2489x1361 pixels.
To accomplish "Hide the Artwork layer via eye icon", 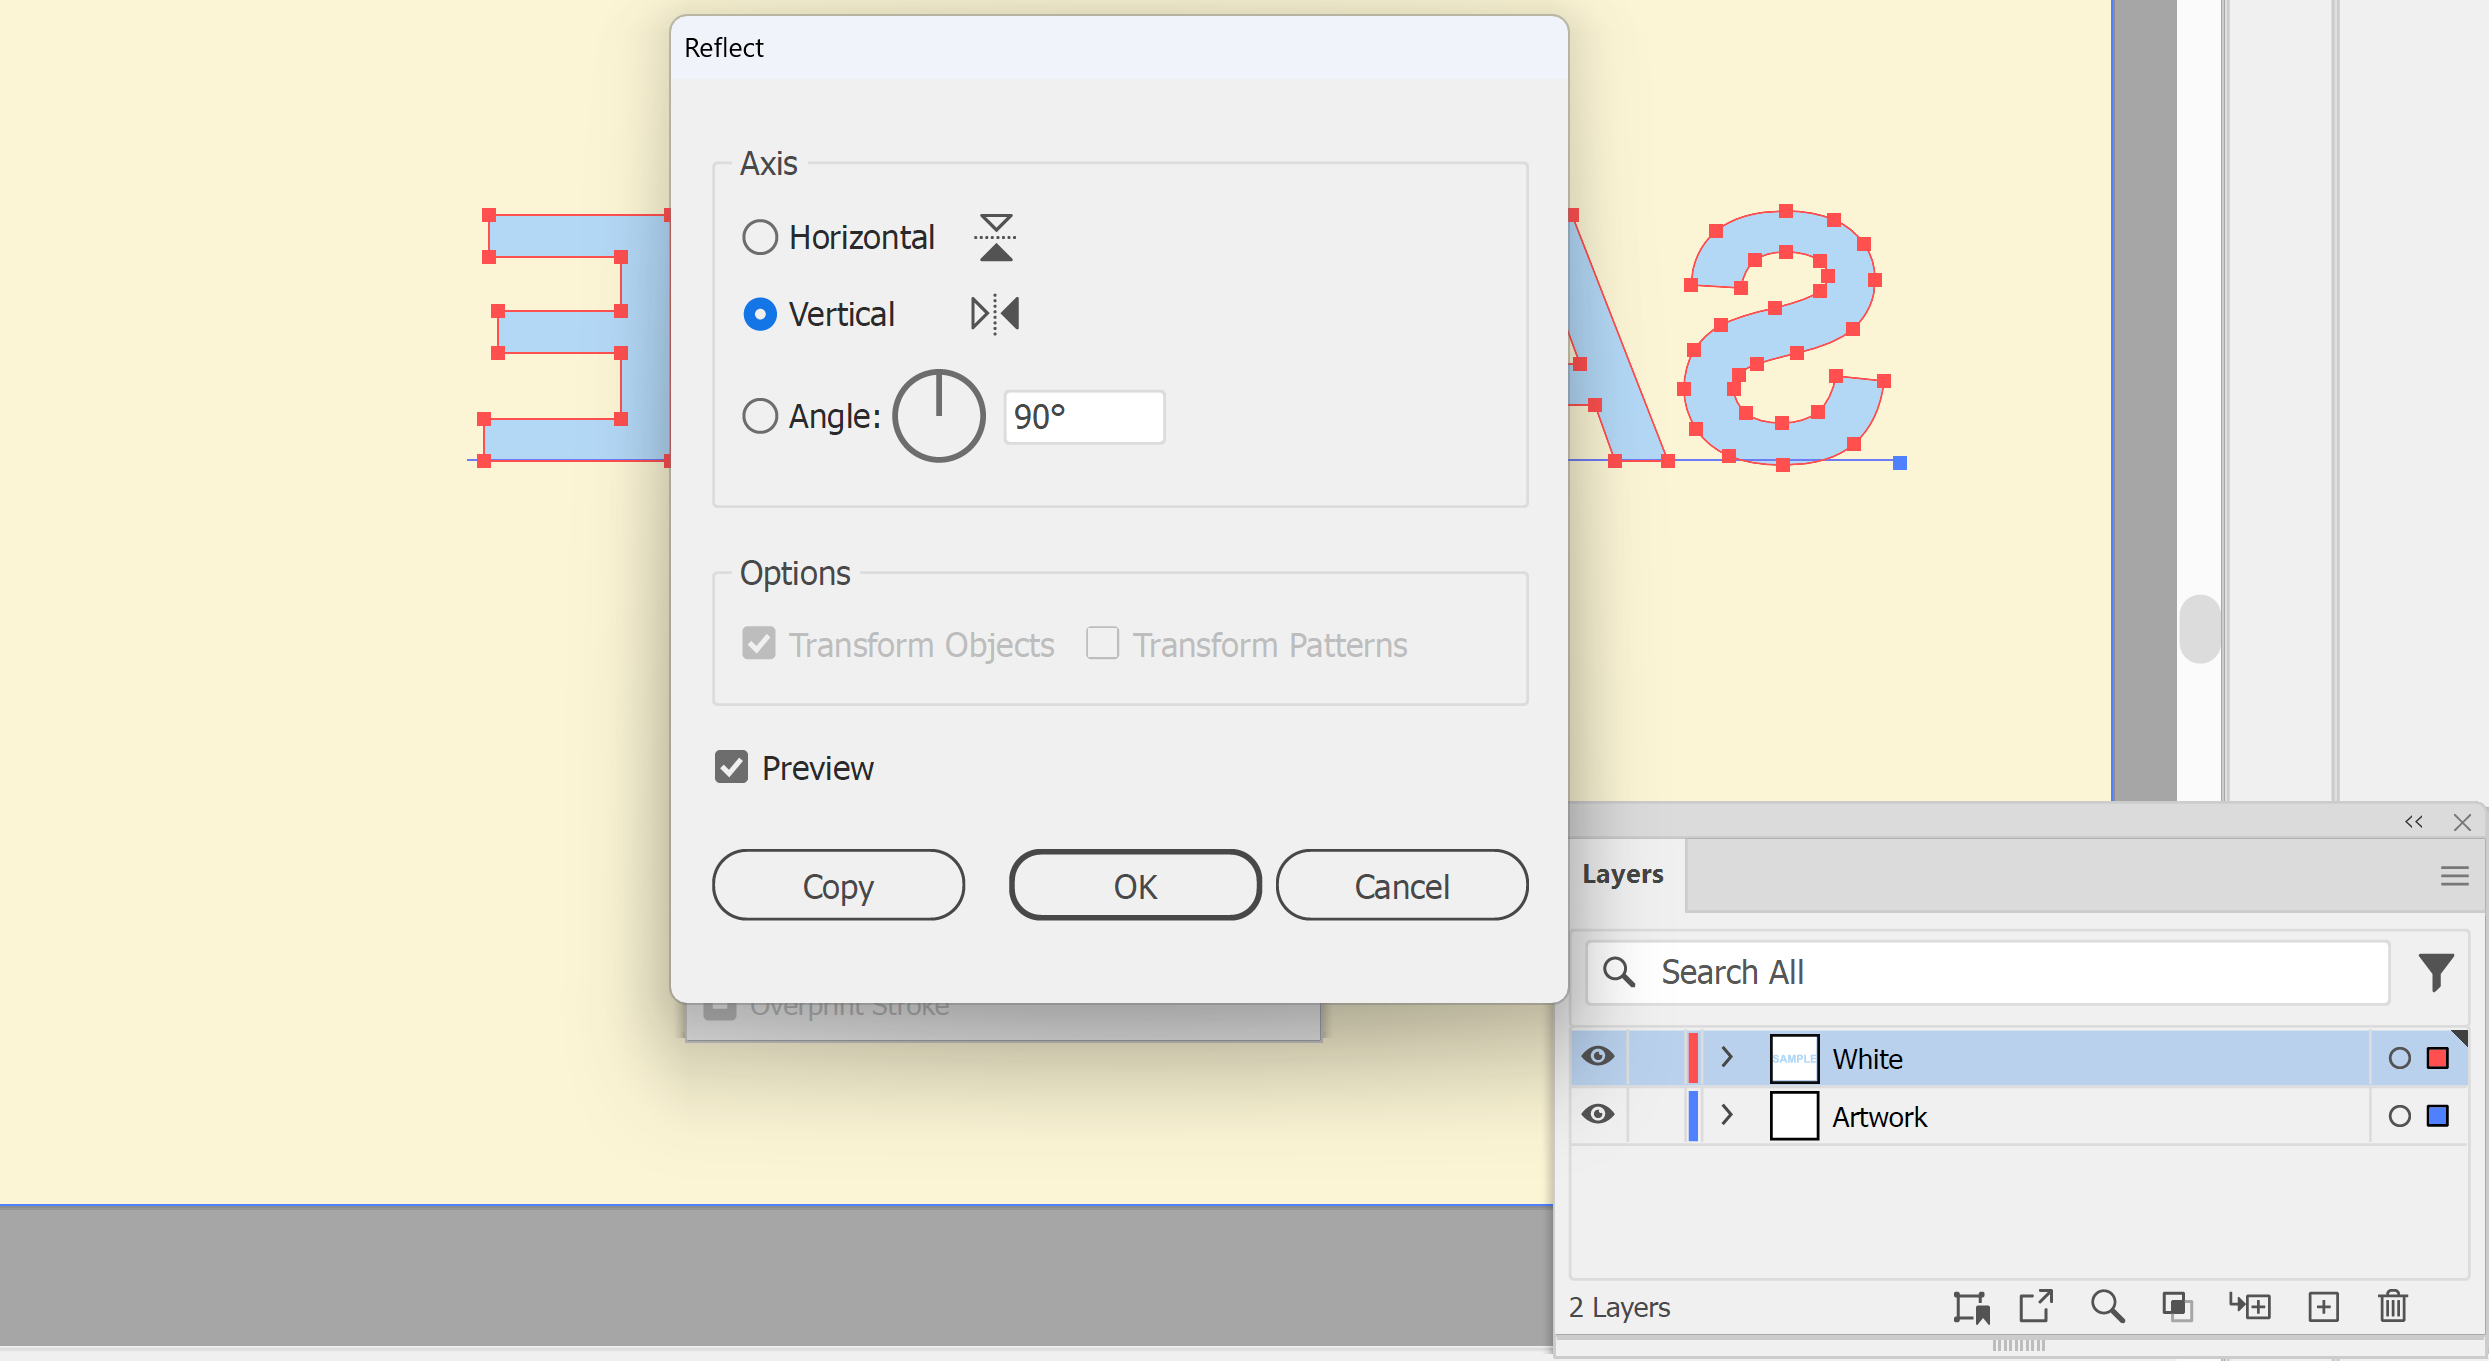I will click(x=1597, y=1115).
